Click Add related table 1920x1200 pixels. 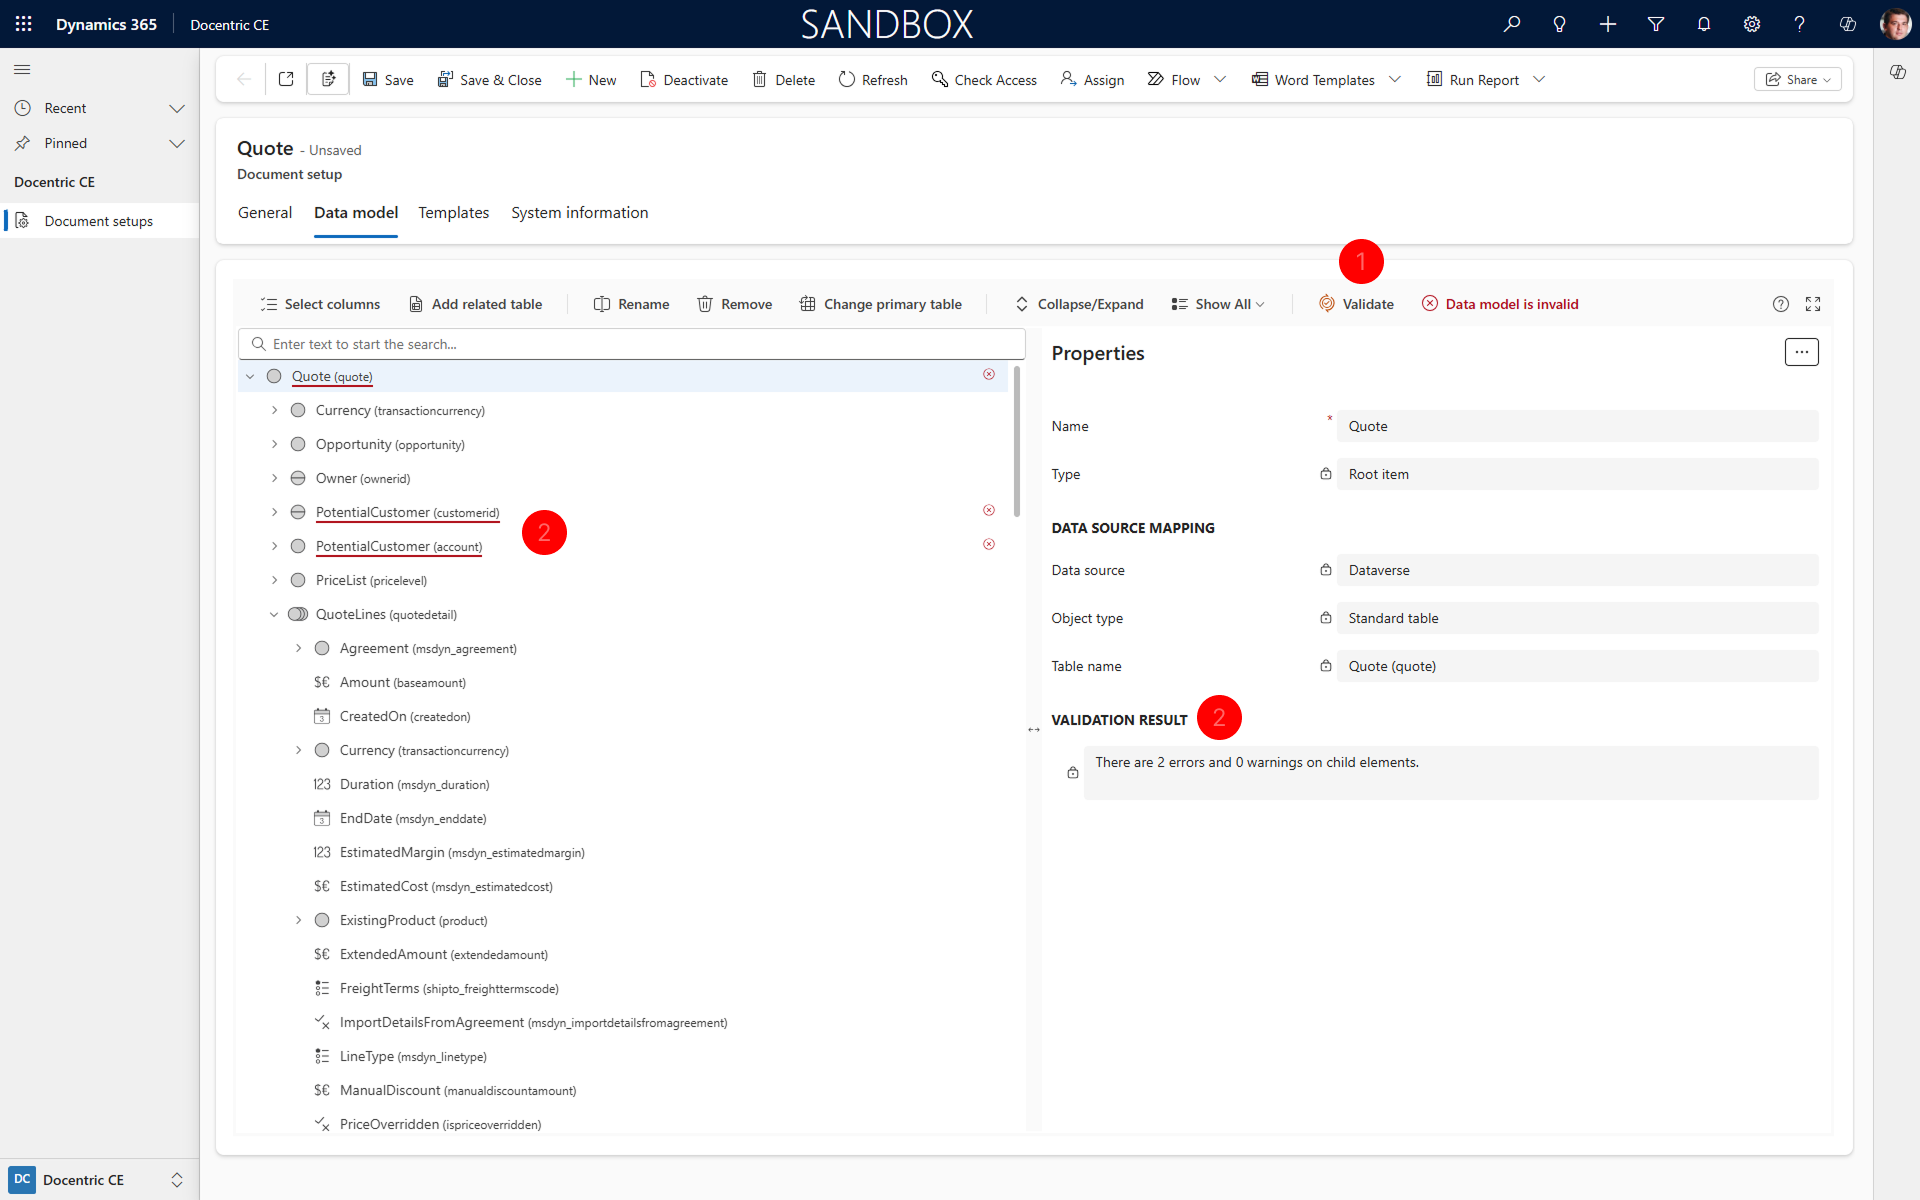(x=476, y=304)
